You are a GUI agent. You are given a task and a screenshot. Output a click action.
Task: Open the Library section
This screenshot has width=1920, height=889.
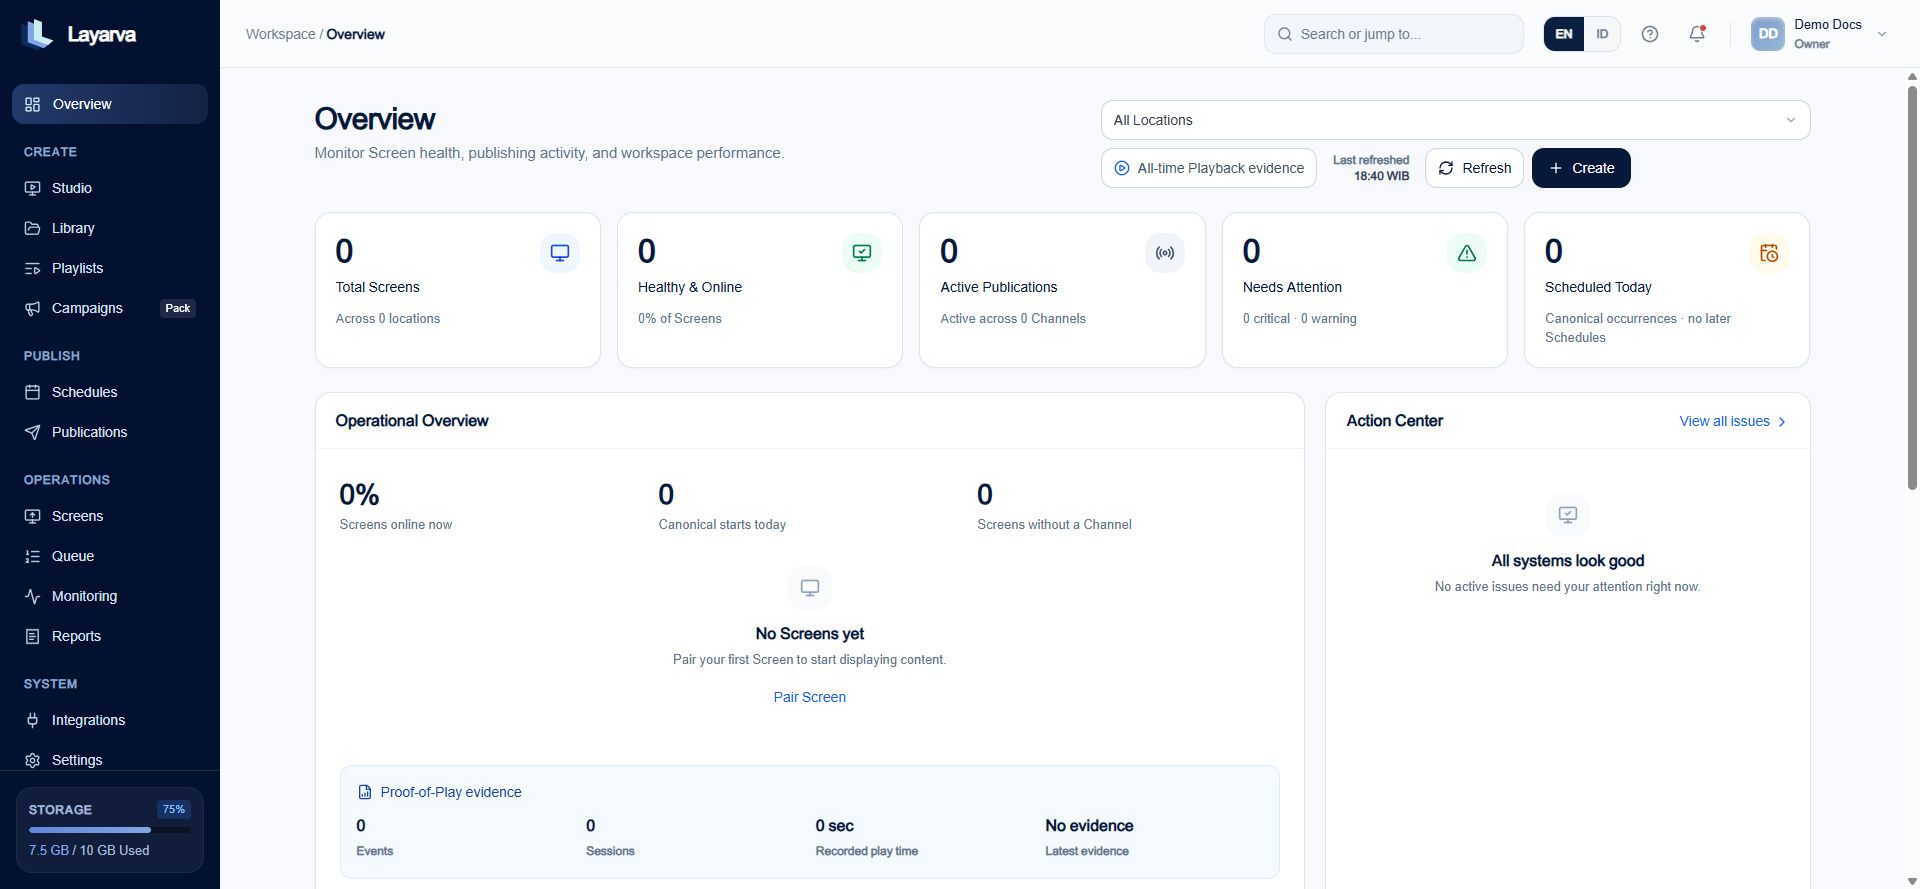pyautogui.click(x=110, y=228)
